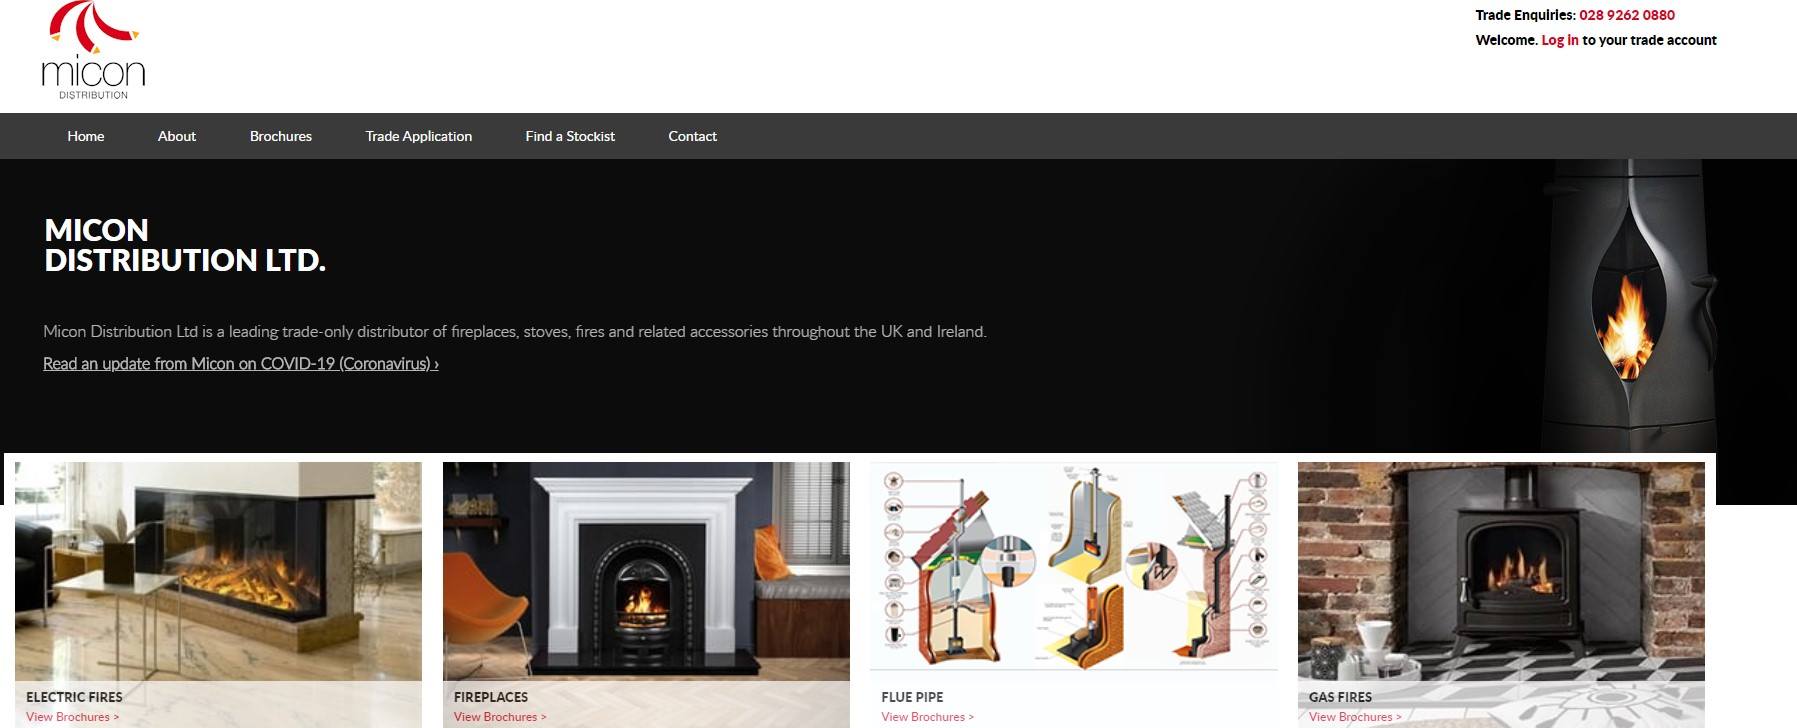Open the Home menu item
The image size is (1797, 728).
click(86, 136)
